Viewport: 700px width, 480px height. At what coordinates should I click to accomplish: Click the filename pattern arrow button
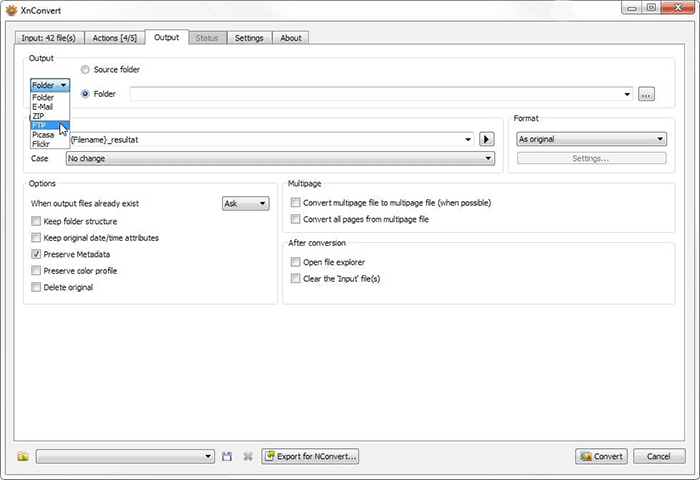pos(486,139)
